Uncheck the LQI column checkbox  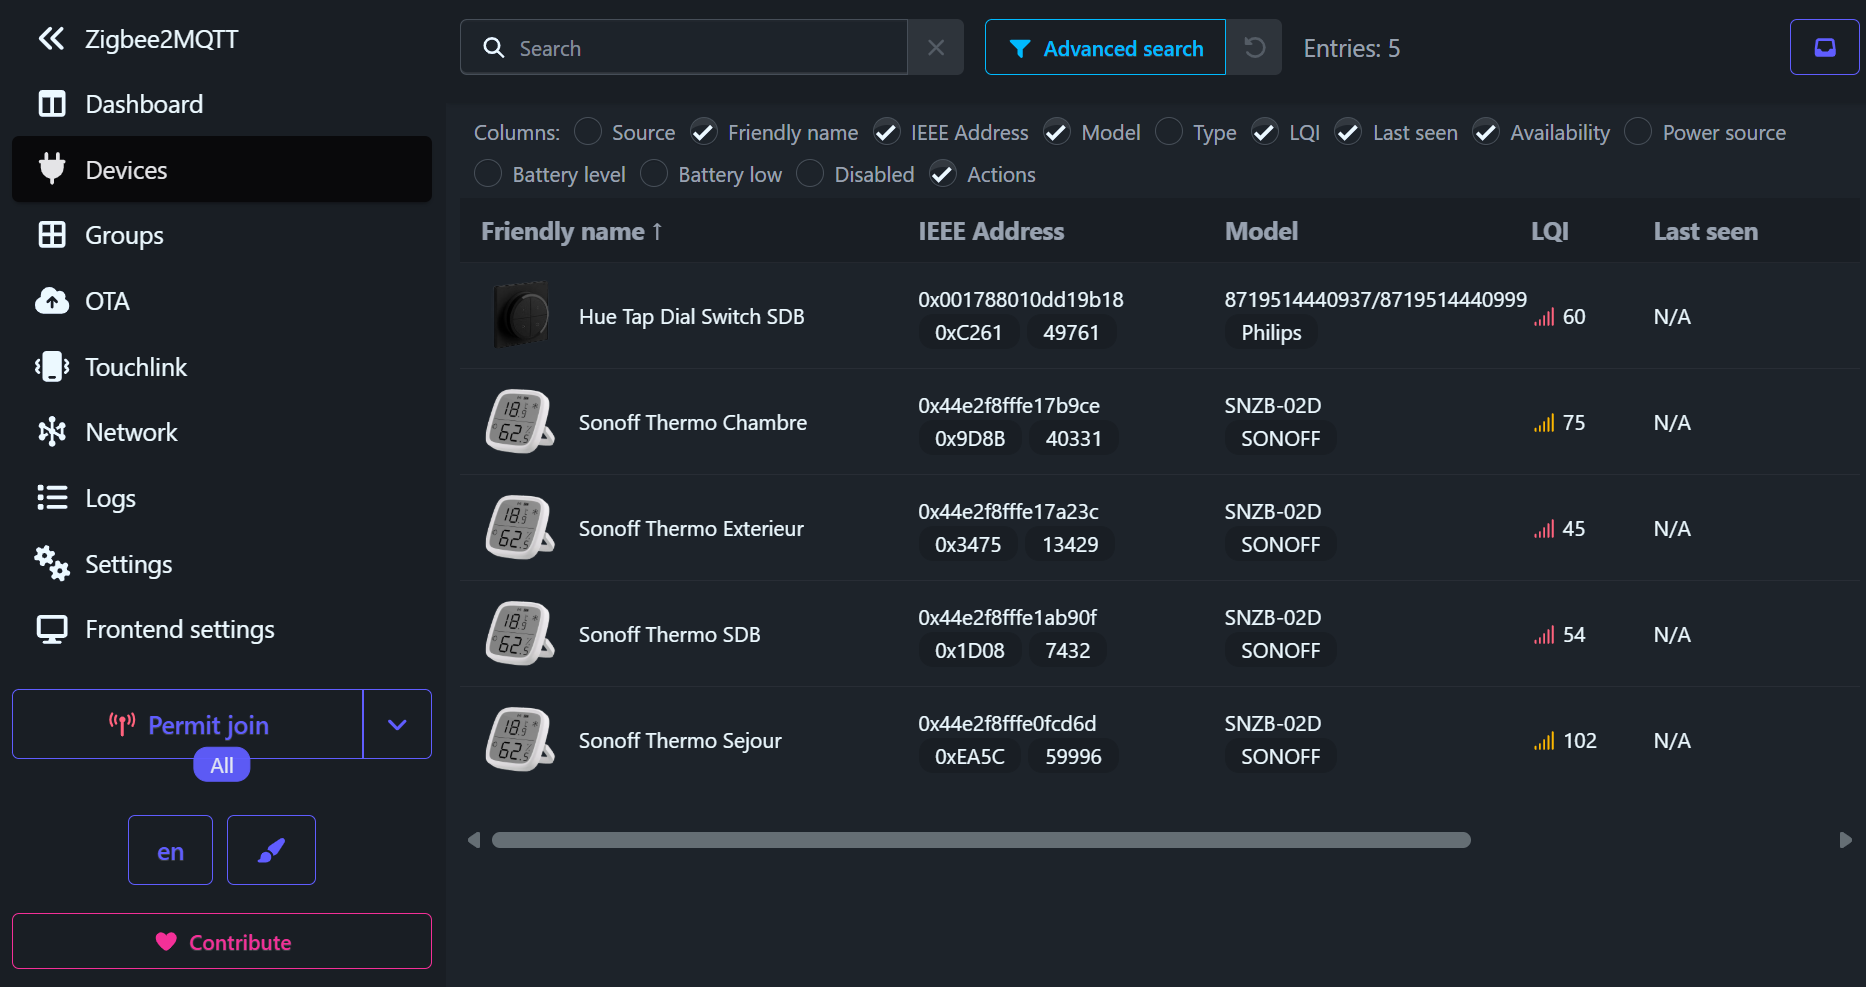(1265, 132)
